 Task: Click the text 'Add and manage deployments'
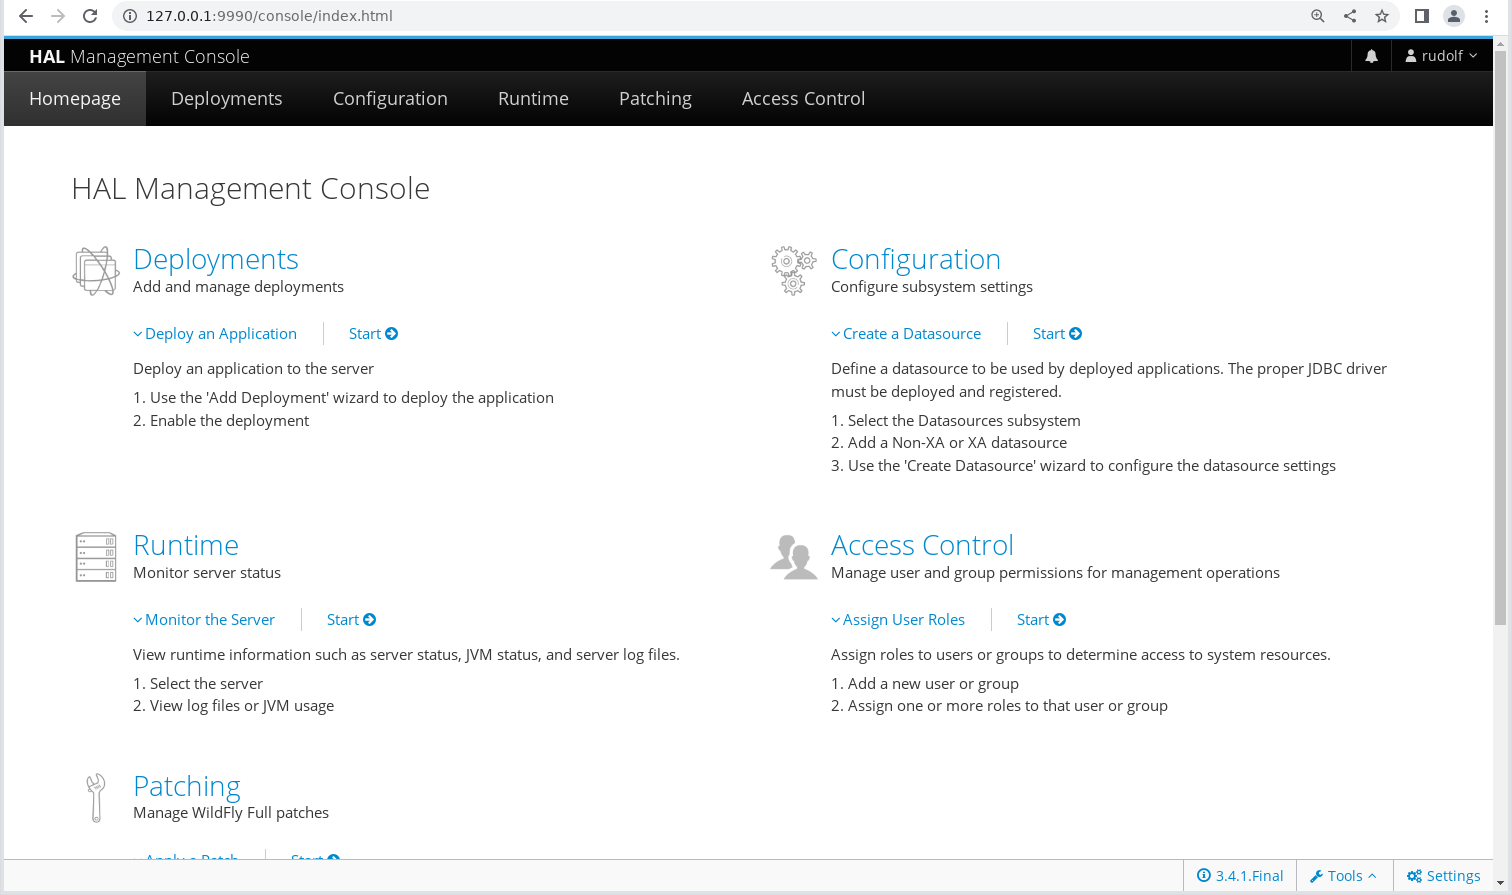point(238,287)
